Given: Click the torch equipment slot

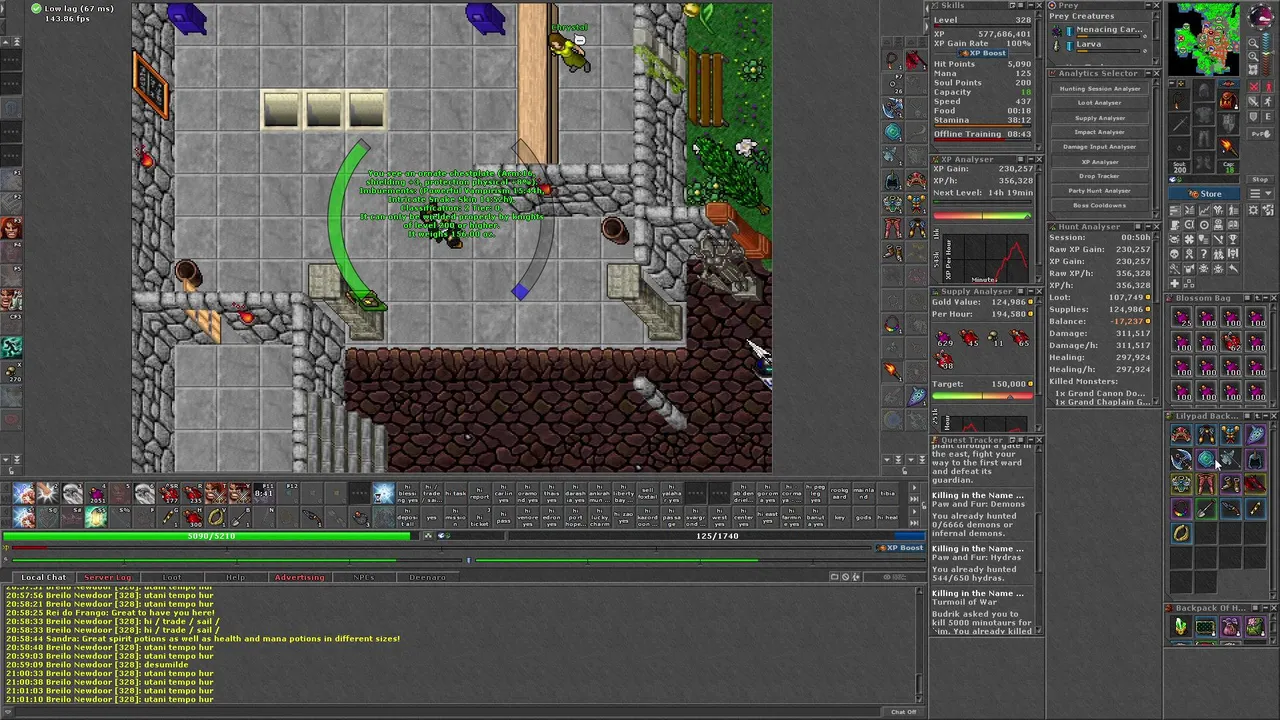Looking at the screenshot, I should click(1228, 146).
